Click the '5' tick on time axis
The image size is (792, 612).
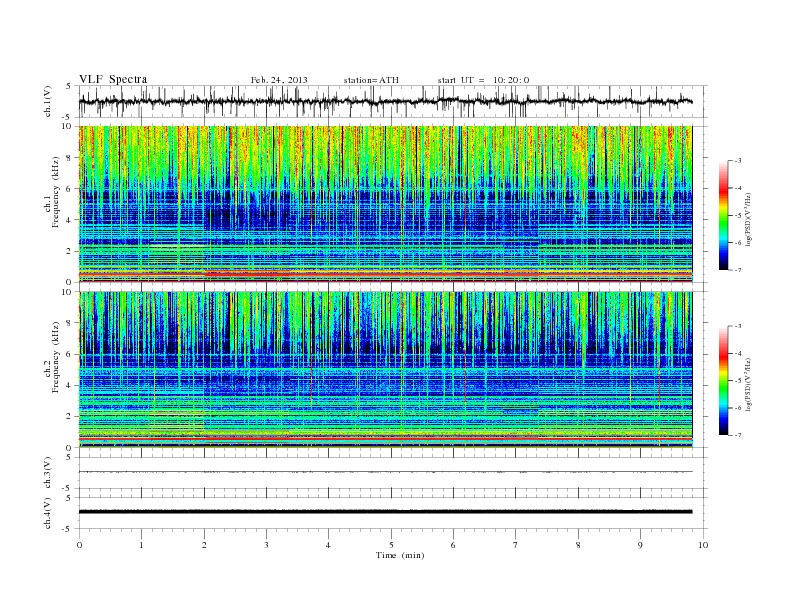tap(391, 545)
